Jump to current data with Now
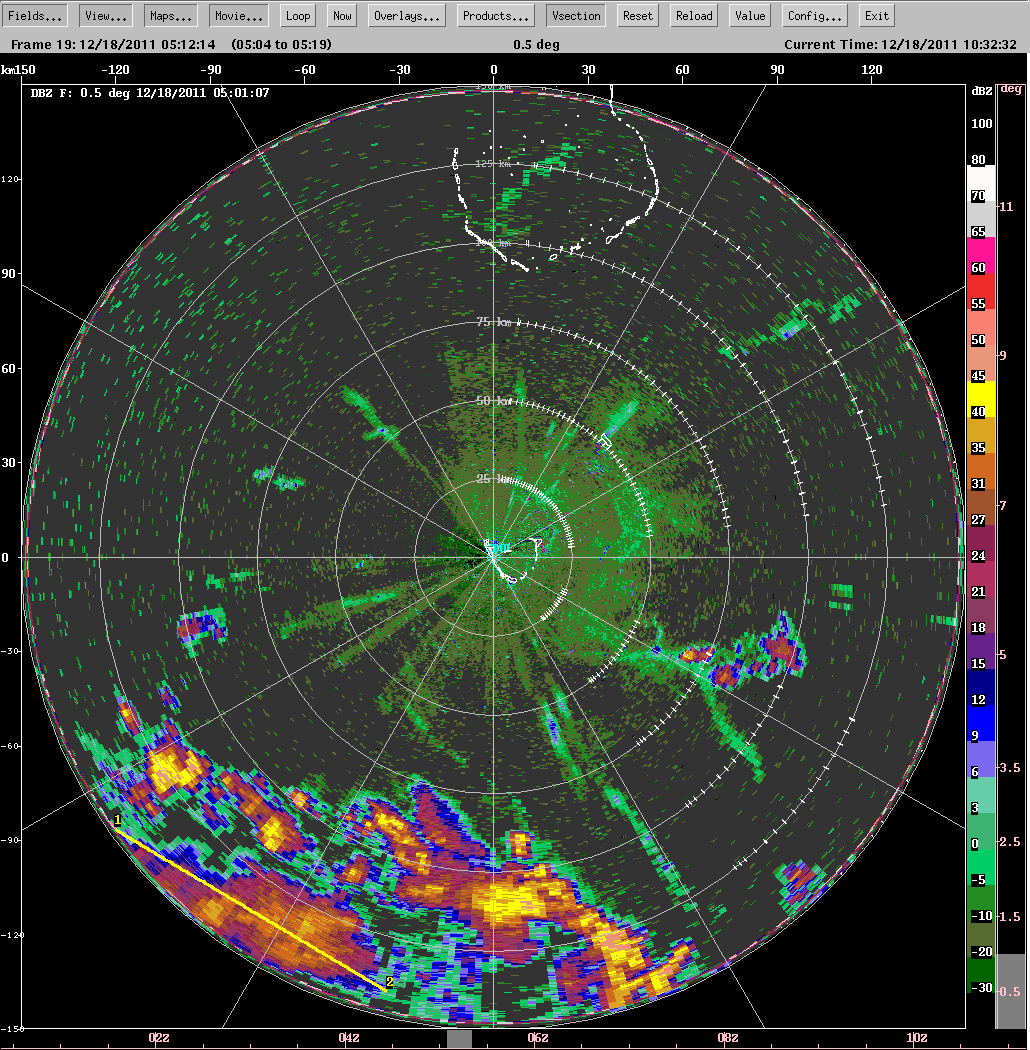The width and height of the screenshot is (1030, 1050). [341, 15]
